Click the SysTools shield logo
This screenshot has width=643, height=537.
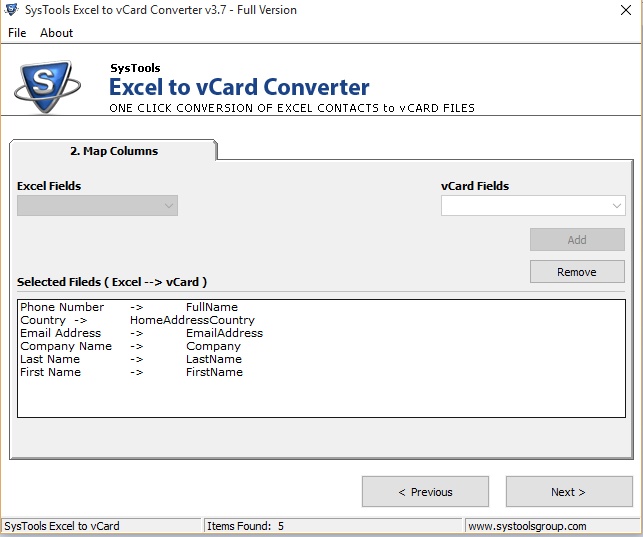[x=46, y=86]
